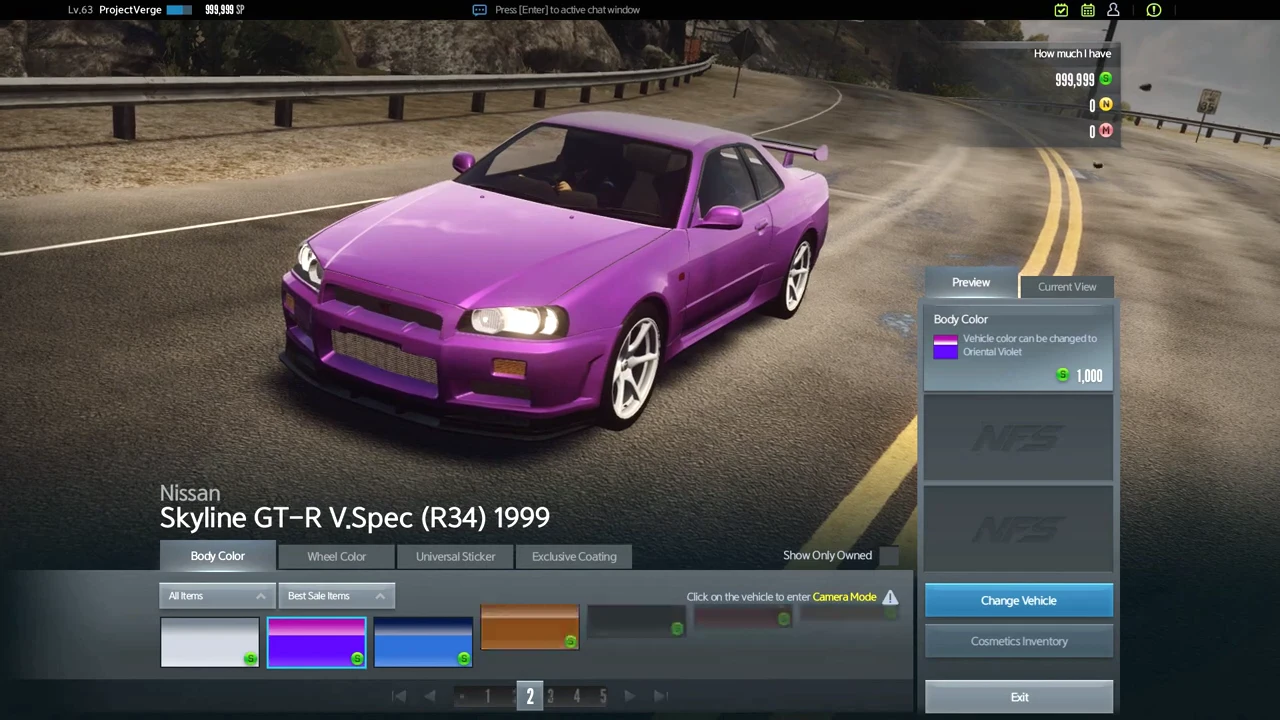Click the notification alert icon in top bar
This screenshot has height=720, width=1280.
[x=1153, y=10]
